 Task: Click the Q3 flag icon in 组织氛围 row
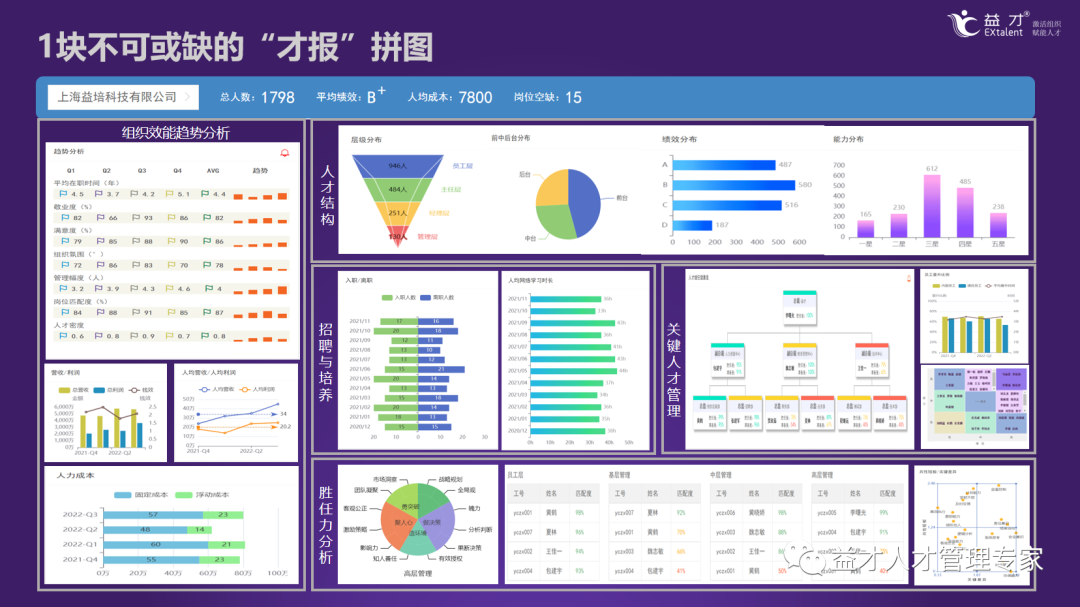click(x=135, y=265)
